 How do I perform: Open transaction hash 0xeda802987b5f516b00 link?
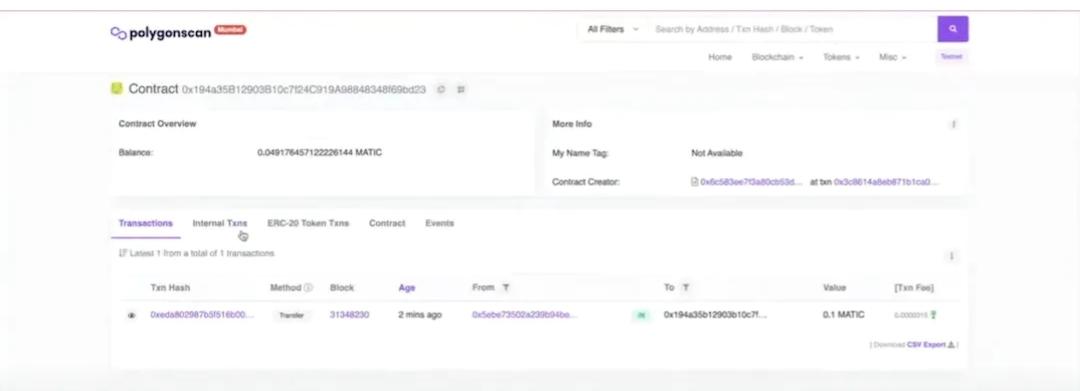pyautogui.click(x=202, y=315)
